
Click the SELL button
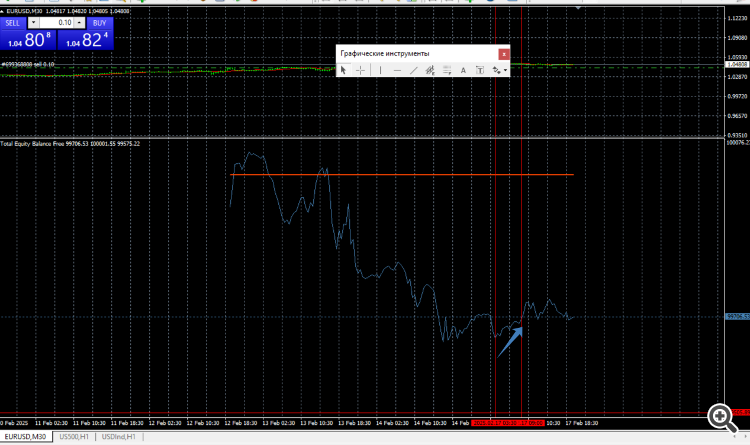pyautogui.click(x=13, y=23)
